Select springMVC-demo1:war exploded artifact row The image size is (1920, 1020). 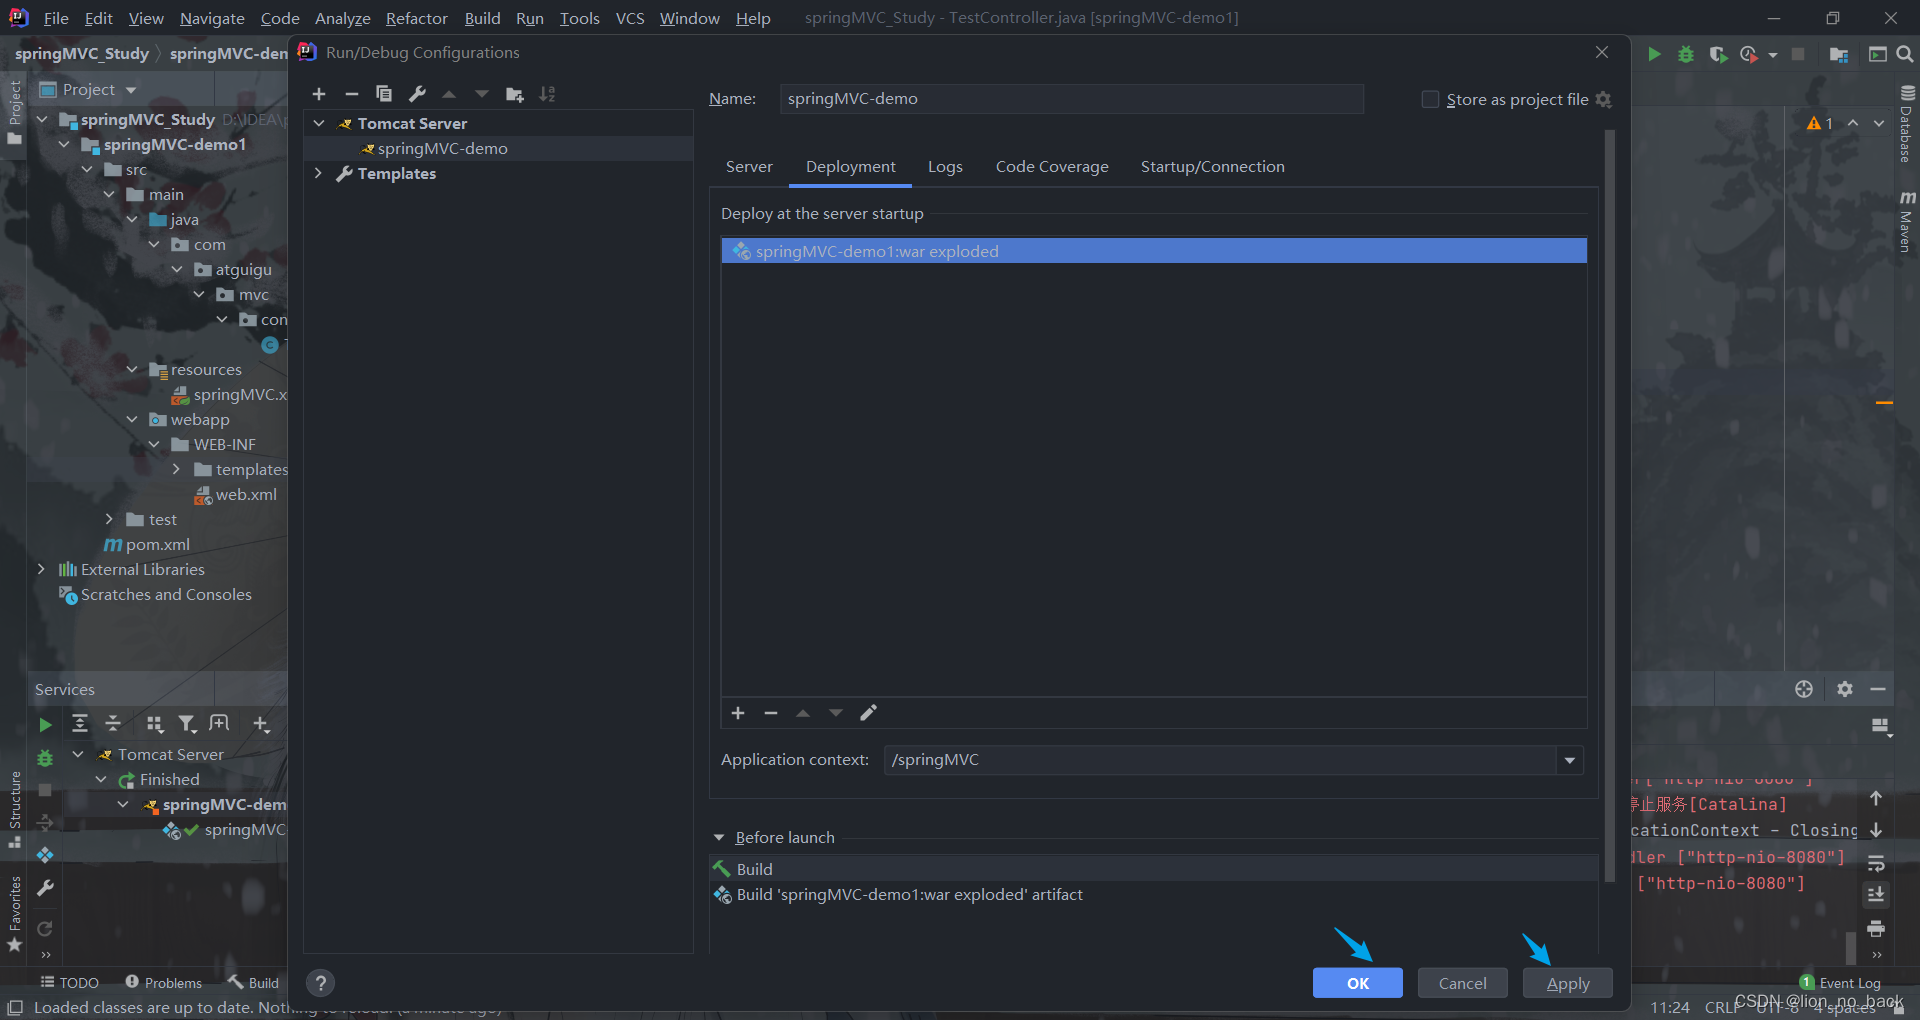click(1154, 251)
